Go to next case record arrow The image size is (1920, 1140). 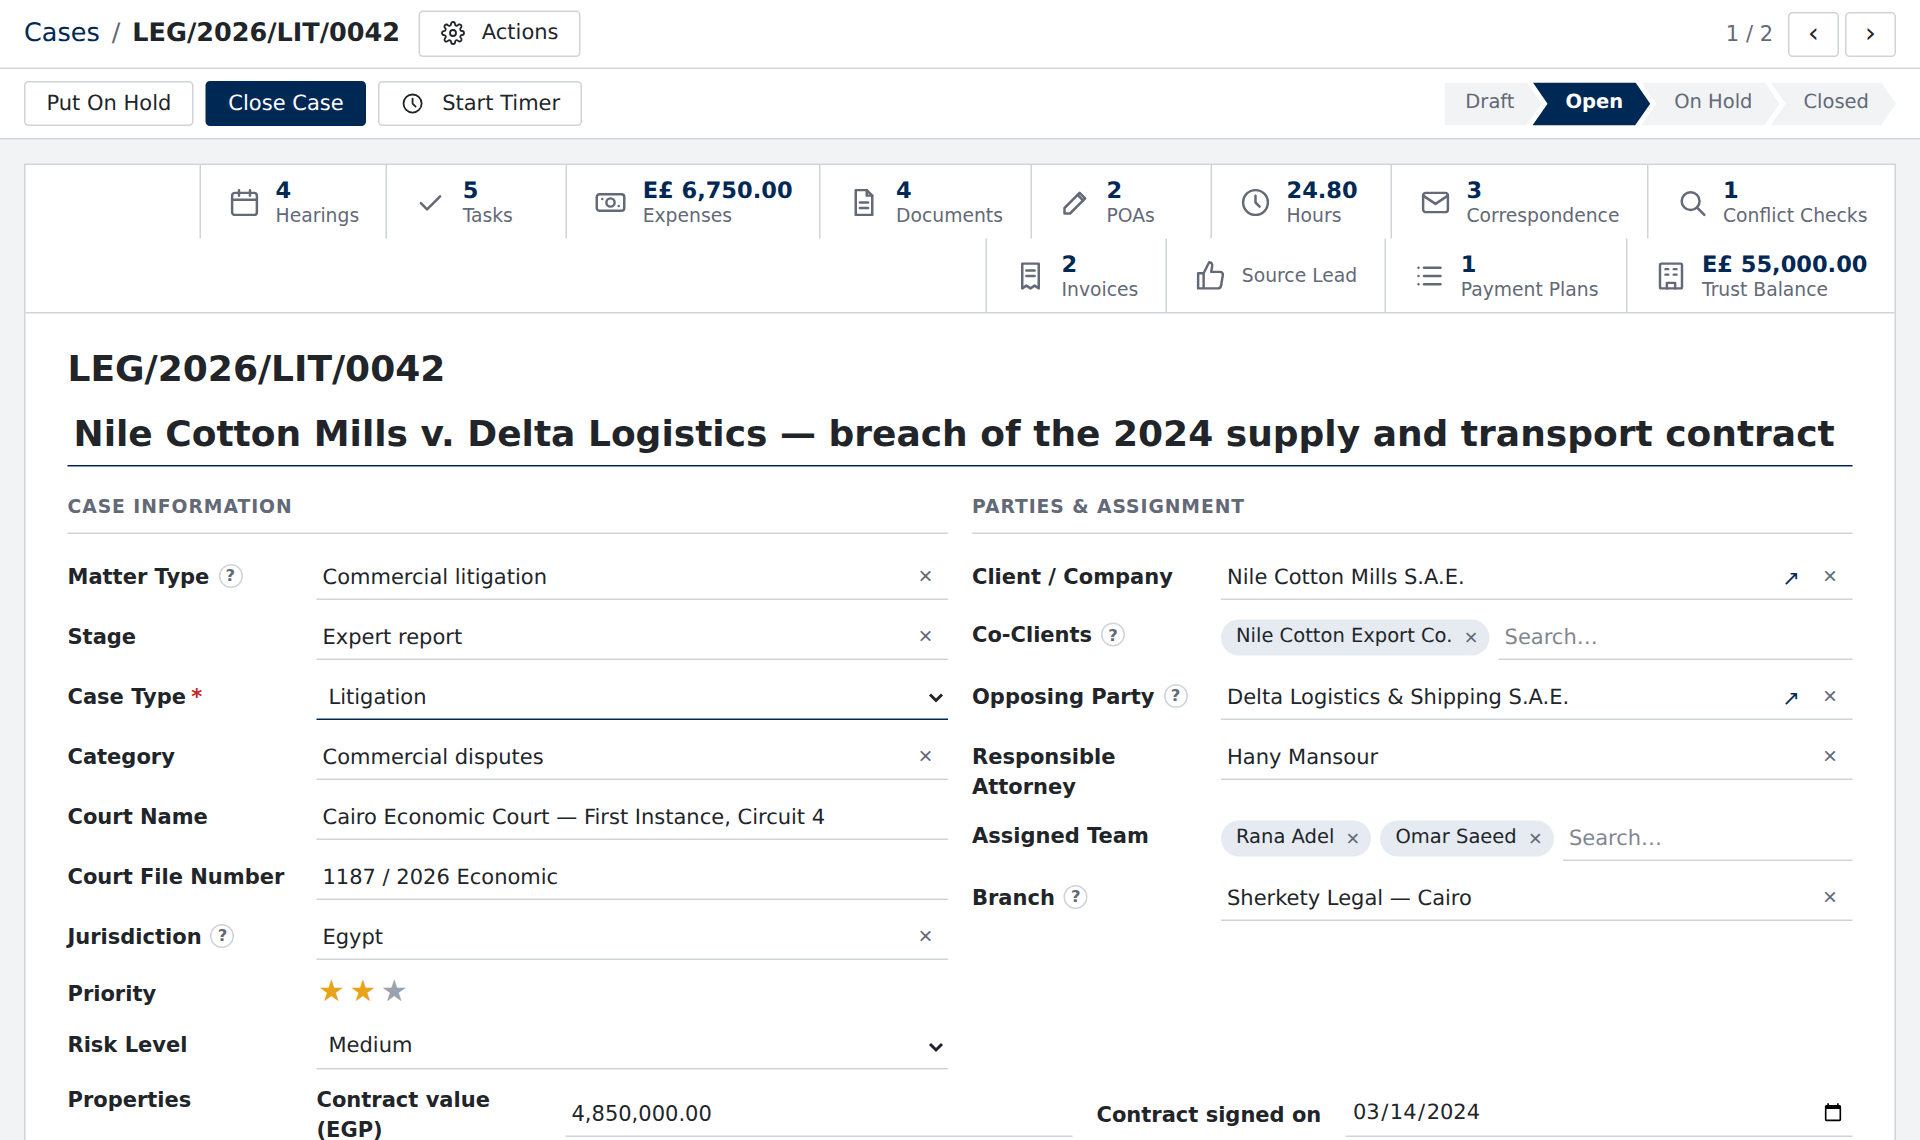pos(1870,34)
